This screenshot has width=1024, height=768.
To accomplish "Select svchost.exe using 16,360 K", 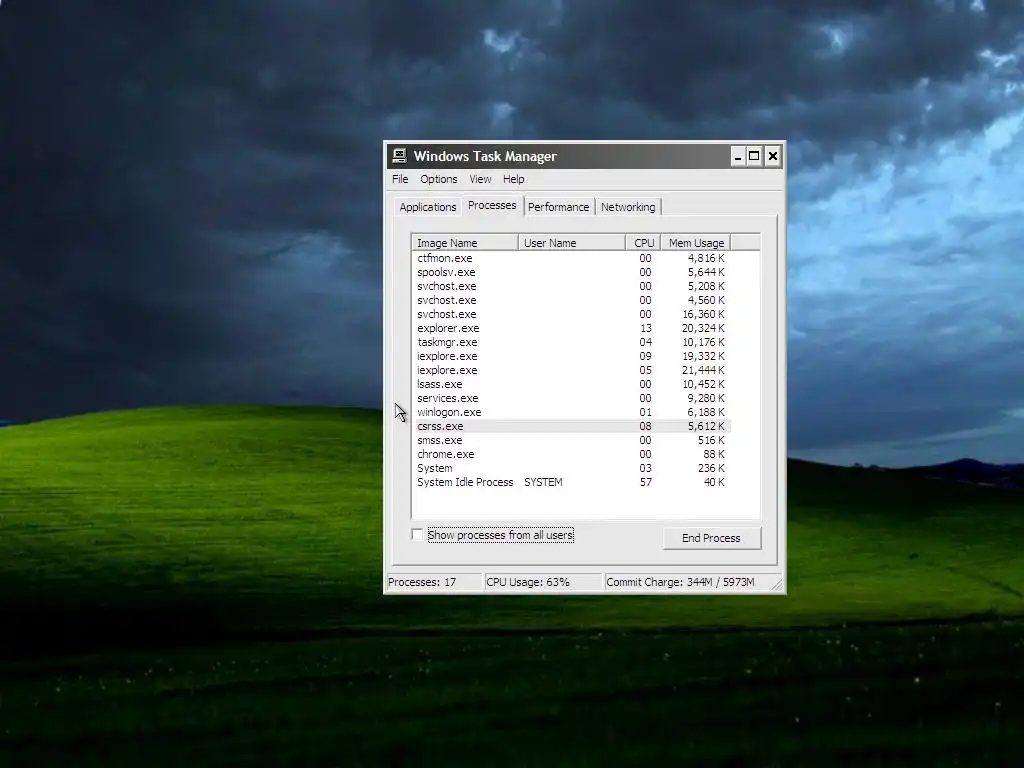I will click(572, 314).
